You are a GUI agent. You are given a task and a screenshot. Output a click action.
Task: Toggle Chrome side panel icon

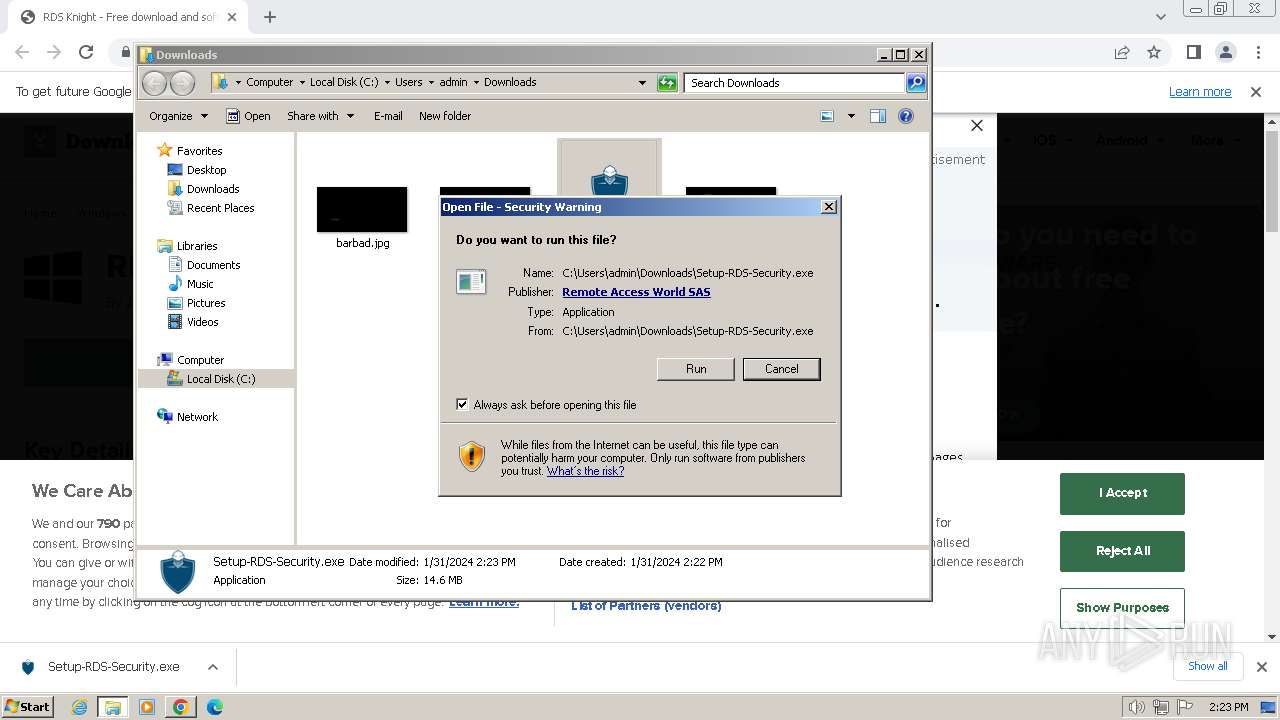point(1193,52)
